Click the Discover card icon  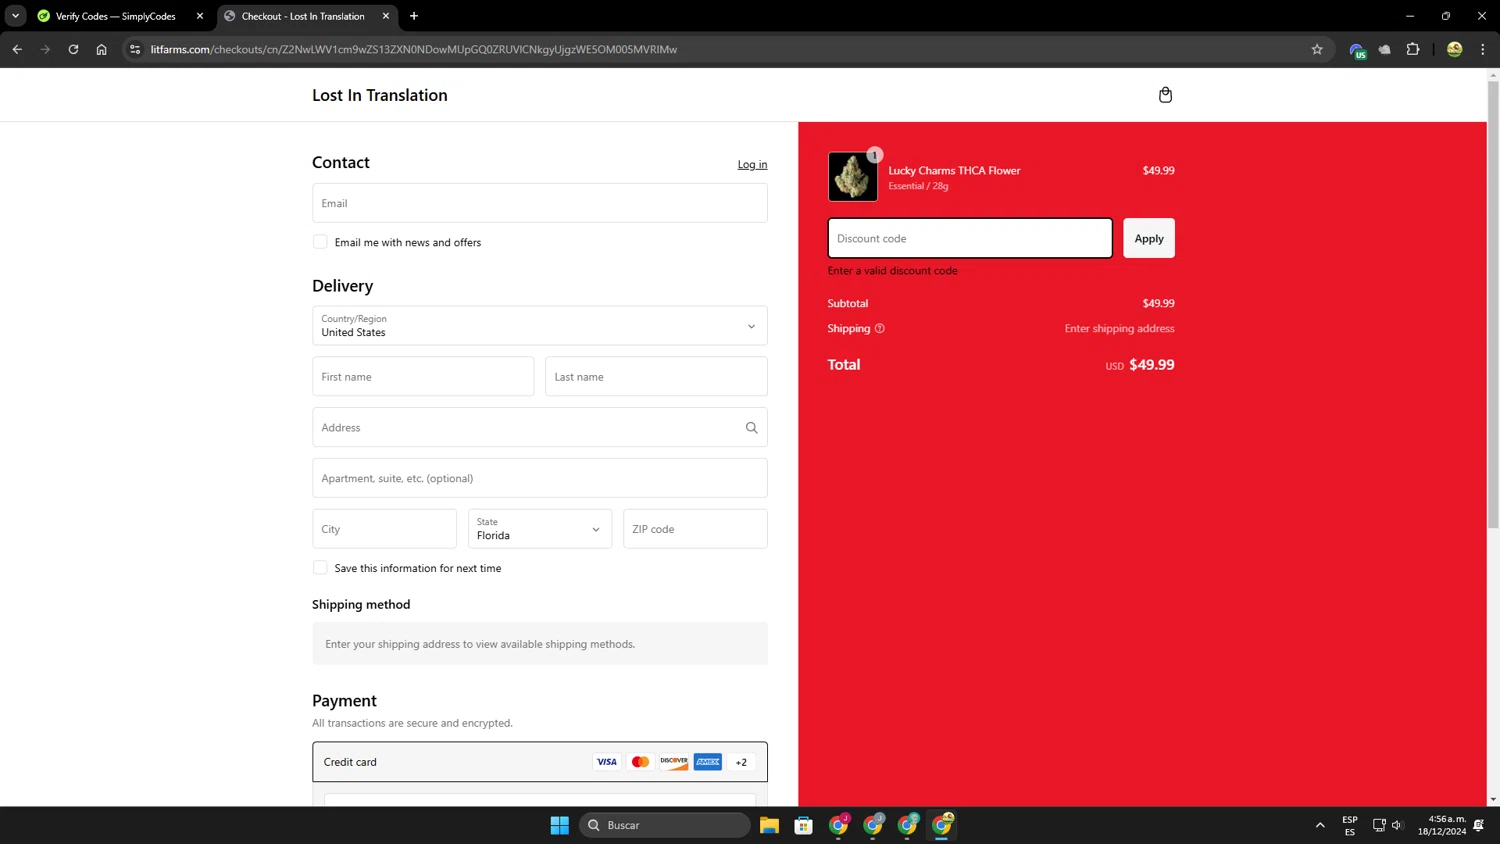click(x=674, y=762)
